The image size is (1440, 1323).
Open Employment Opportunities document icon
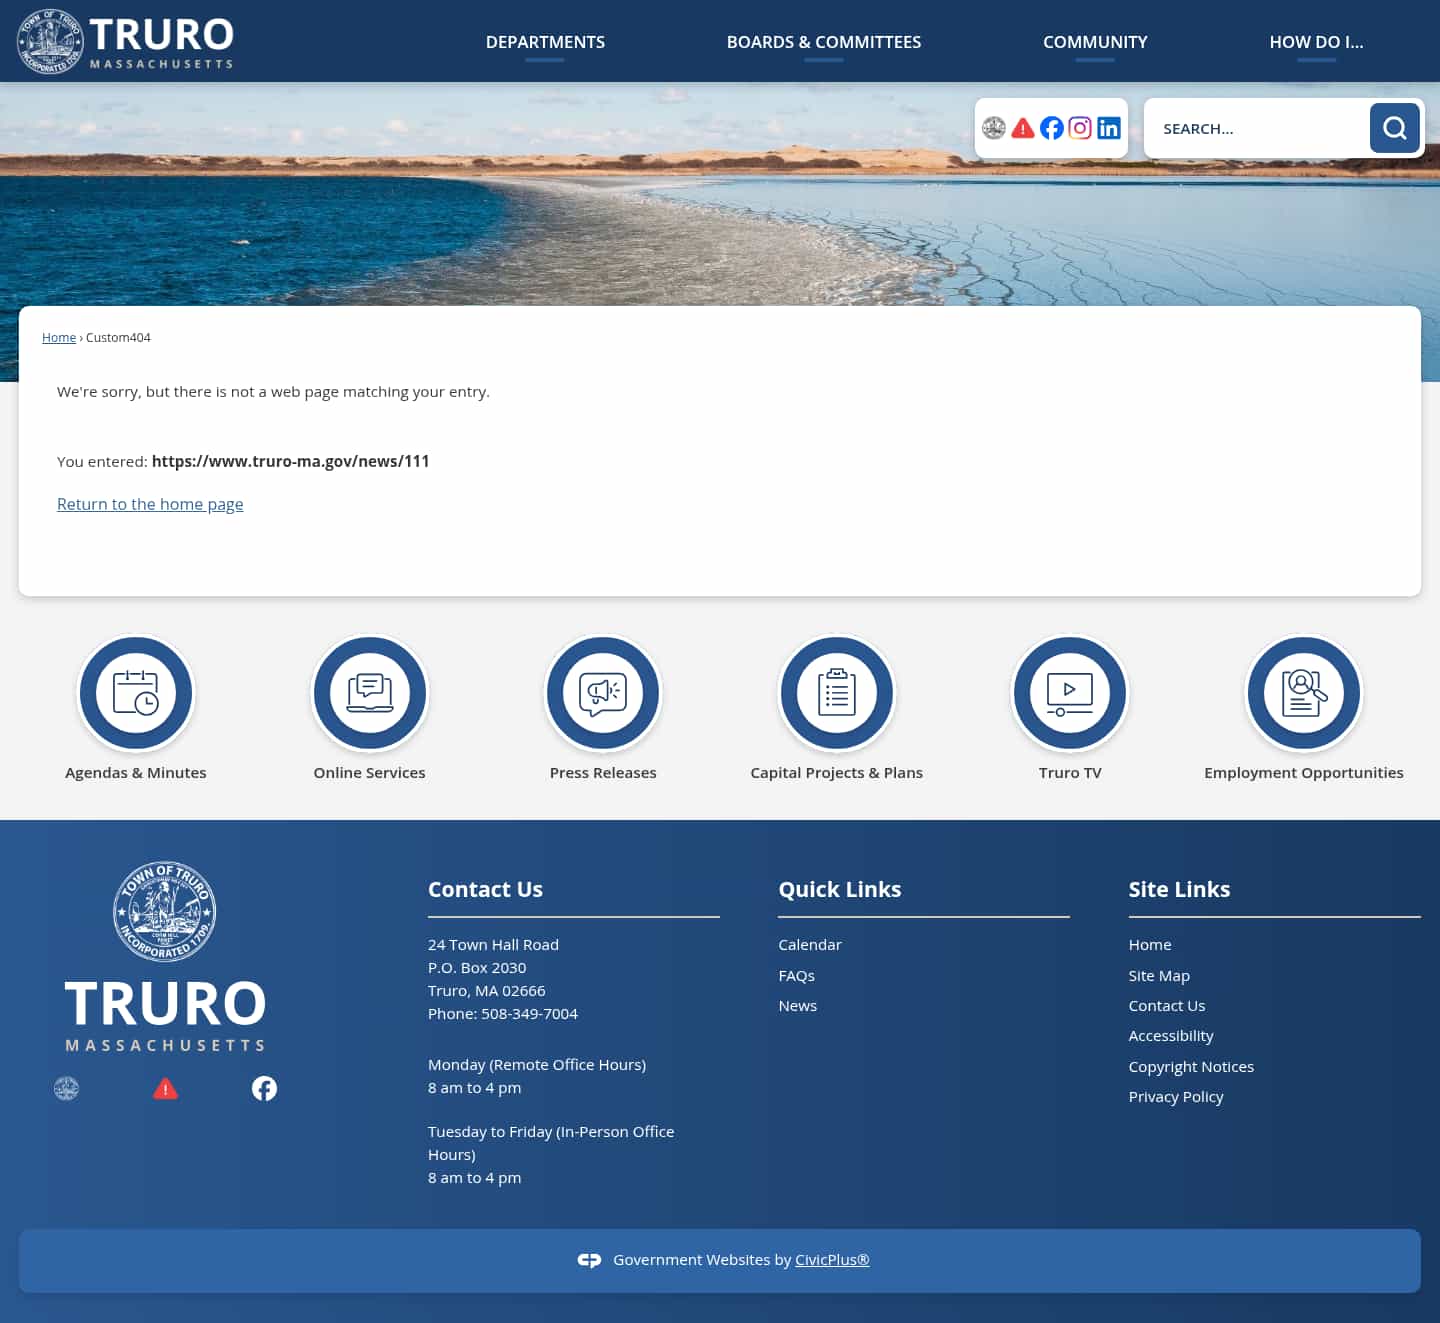pos(1303,693)
